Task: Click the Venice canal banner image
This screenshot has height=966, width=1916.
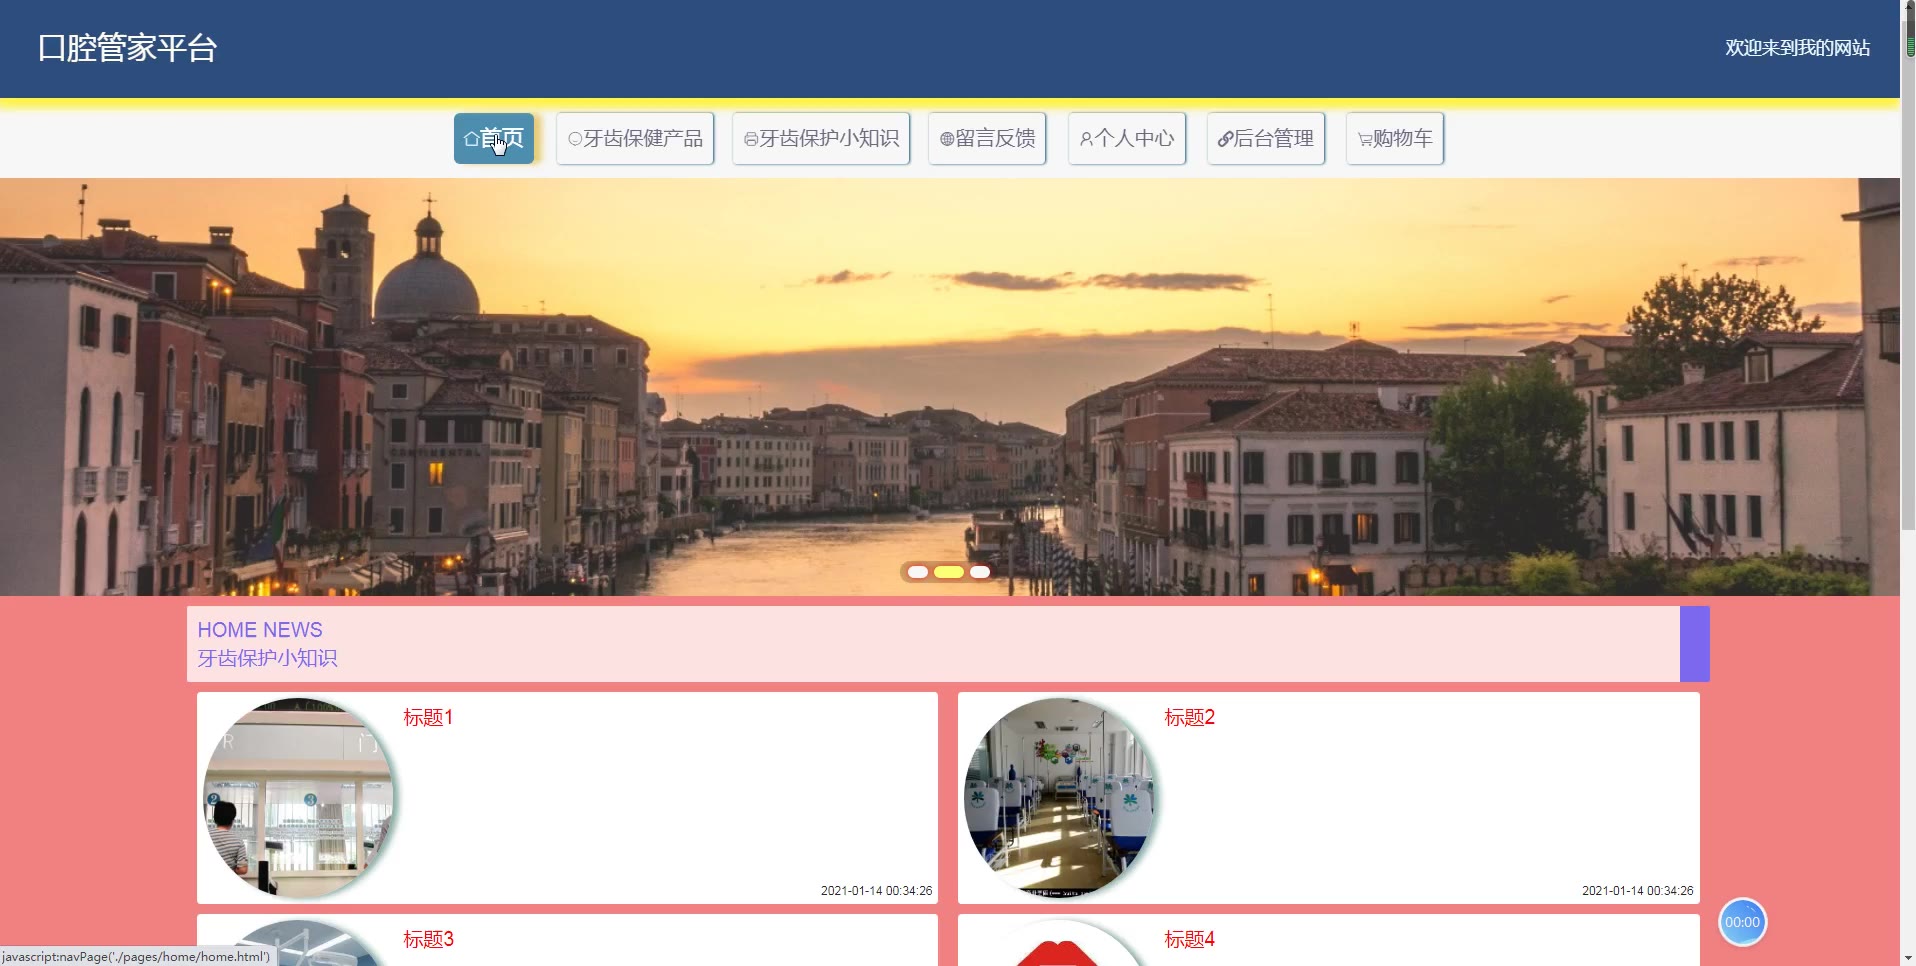Action: pyautogui.click(x=950, y=387)
